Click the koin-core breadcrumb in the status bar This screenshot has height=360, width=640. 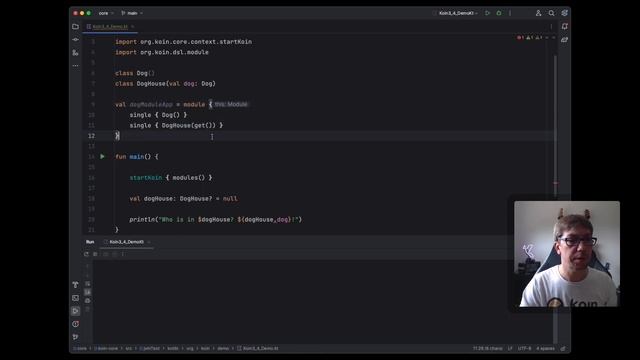pos(107,349)
